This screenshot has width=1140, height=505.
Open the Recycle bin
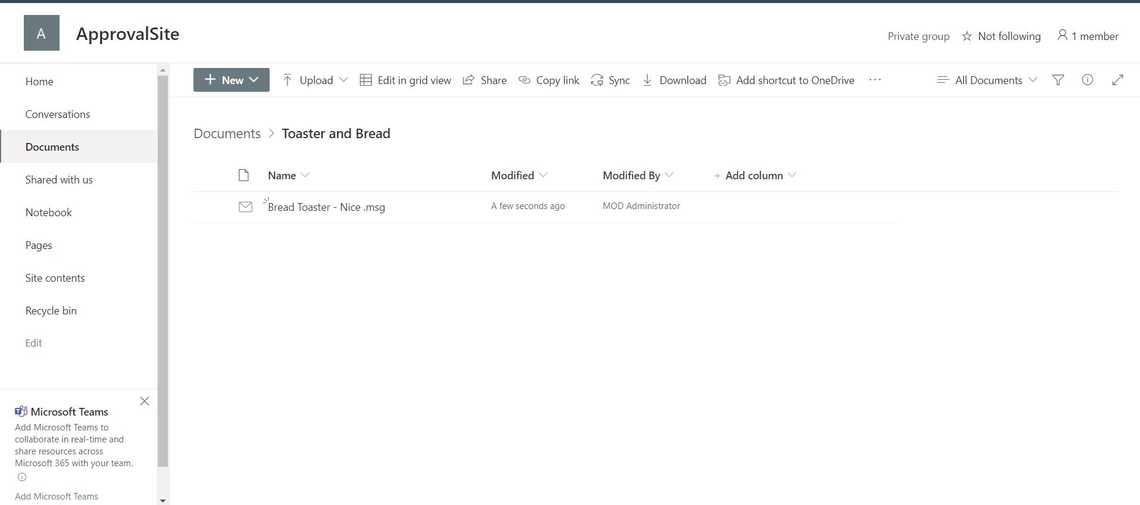pyautogui.click(x=51, y=310)
